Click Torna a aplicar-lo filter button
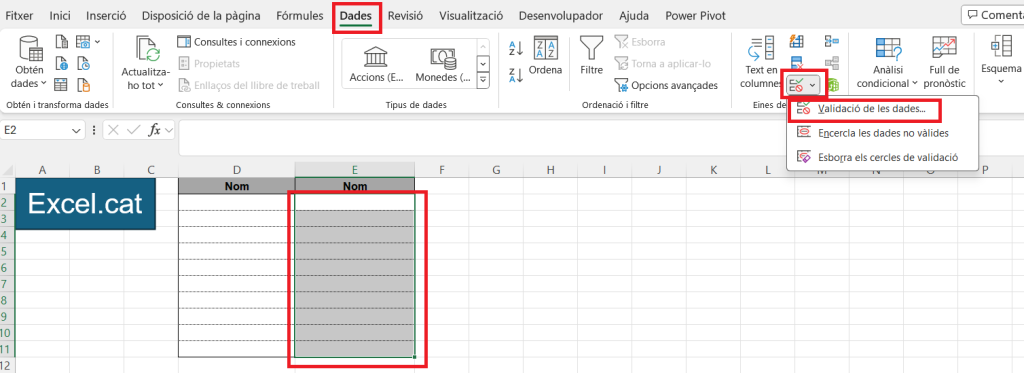 662,63
